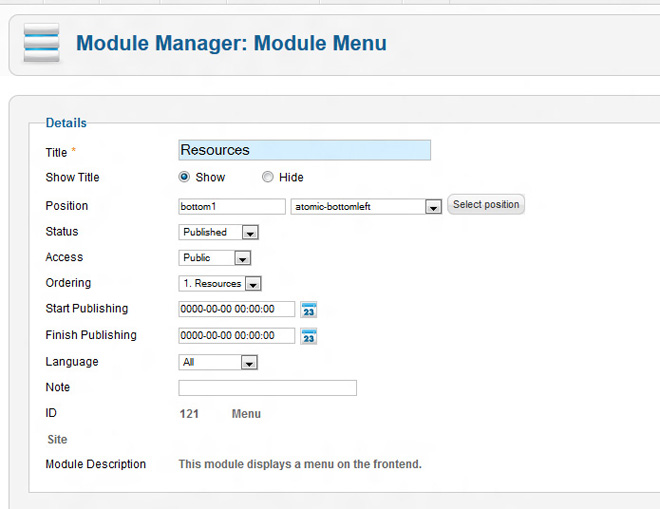This screenshot has width=660, height=509.
Task: Click the Module Manager: Module Menu heading
Action: 231,44
